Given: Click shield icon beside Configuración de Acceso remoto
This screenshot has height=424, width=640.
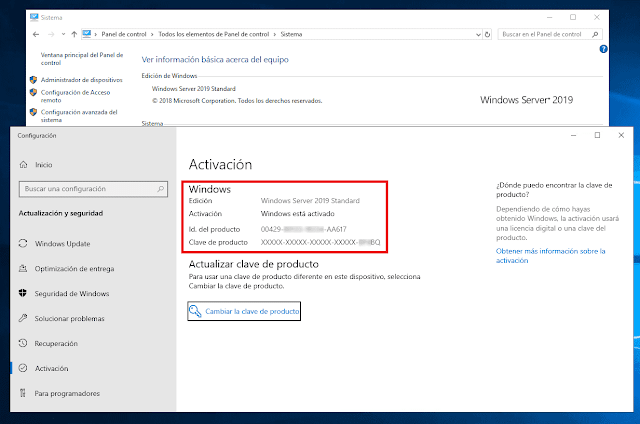Looking at the screenshot, I should coord(33,92).
